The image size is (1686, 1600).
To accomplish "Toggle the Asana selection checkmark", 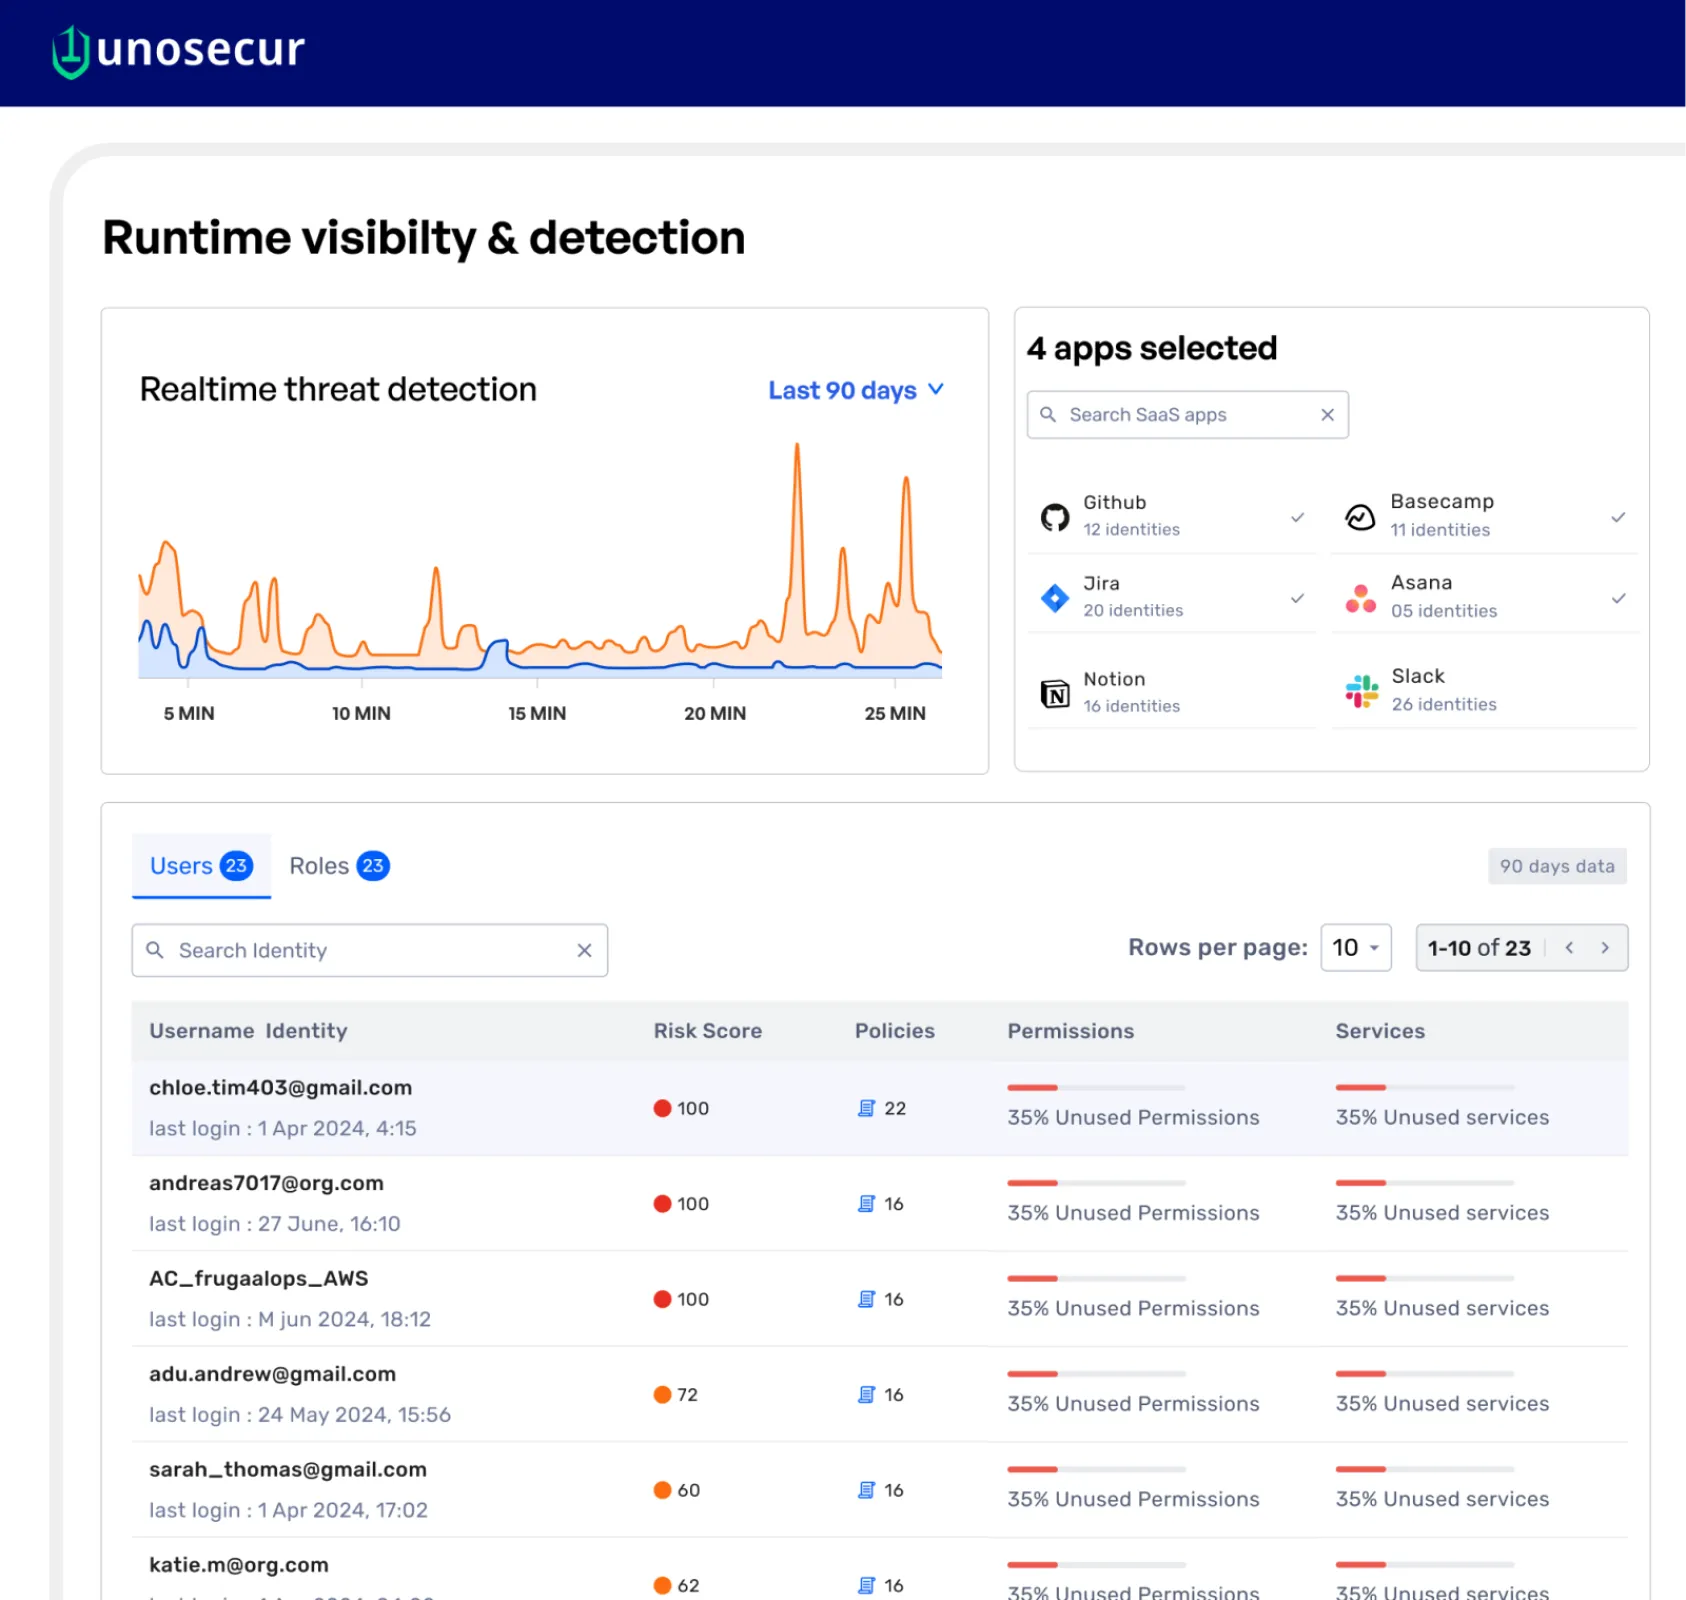I will point(1617,598).
